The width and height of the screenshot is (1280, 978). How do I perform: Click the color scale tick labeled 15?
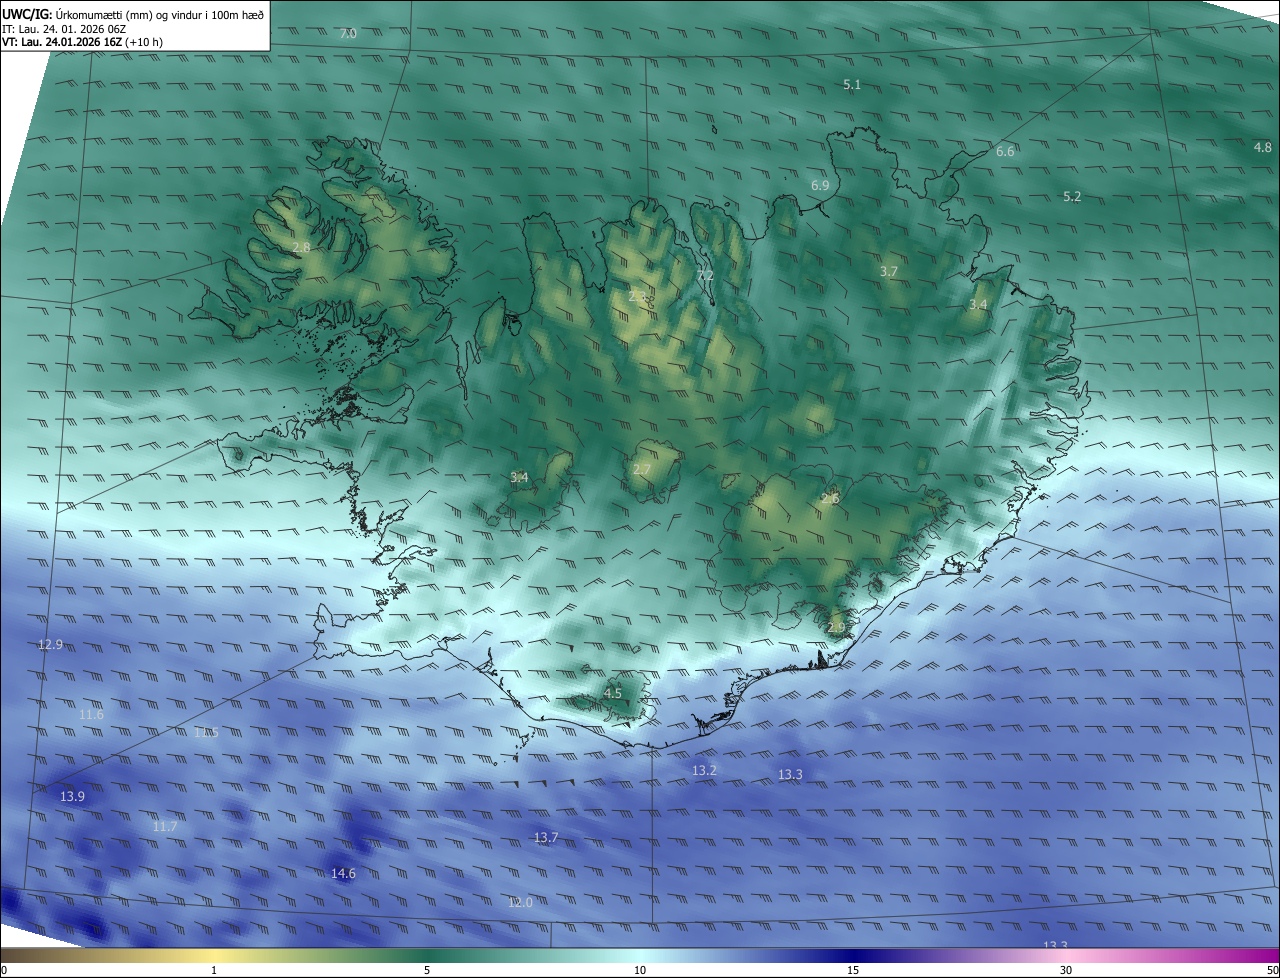[853, 970]
